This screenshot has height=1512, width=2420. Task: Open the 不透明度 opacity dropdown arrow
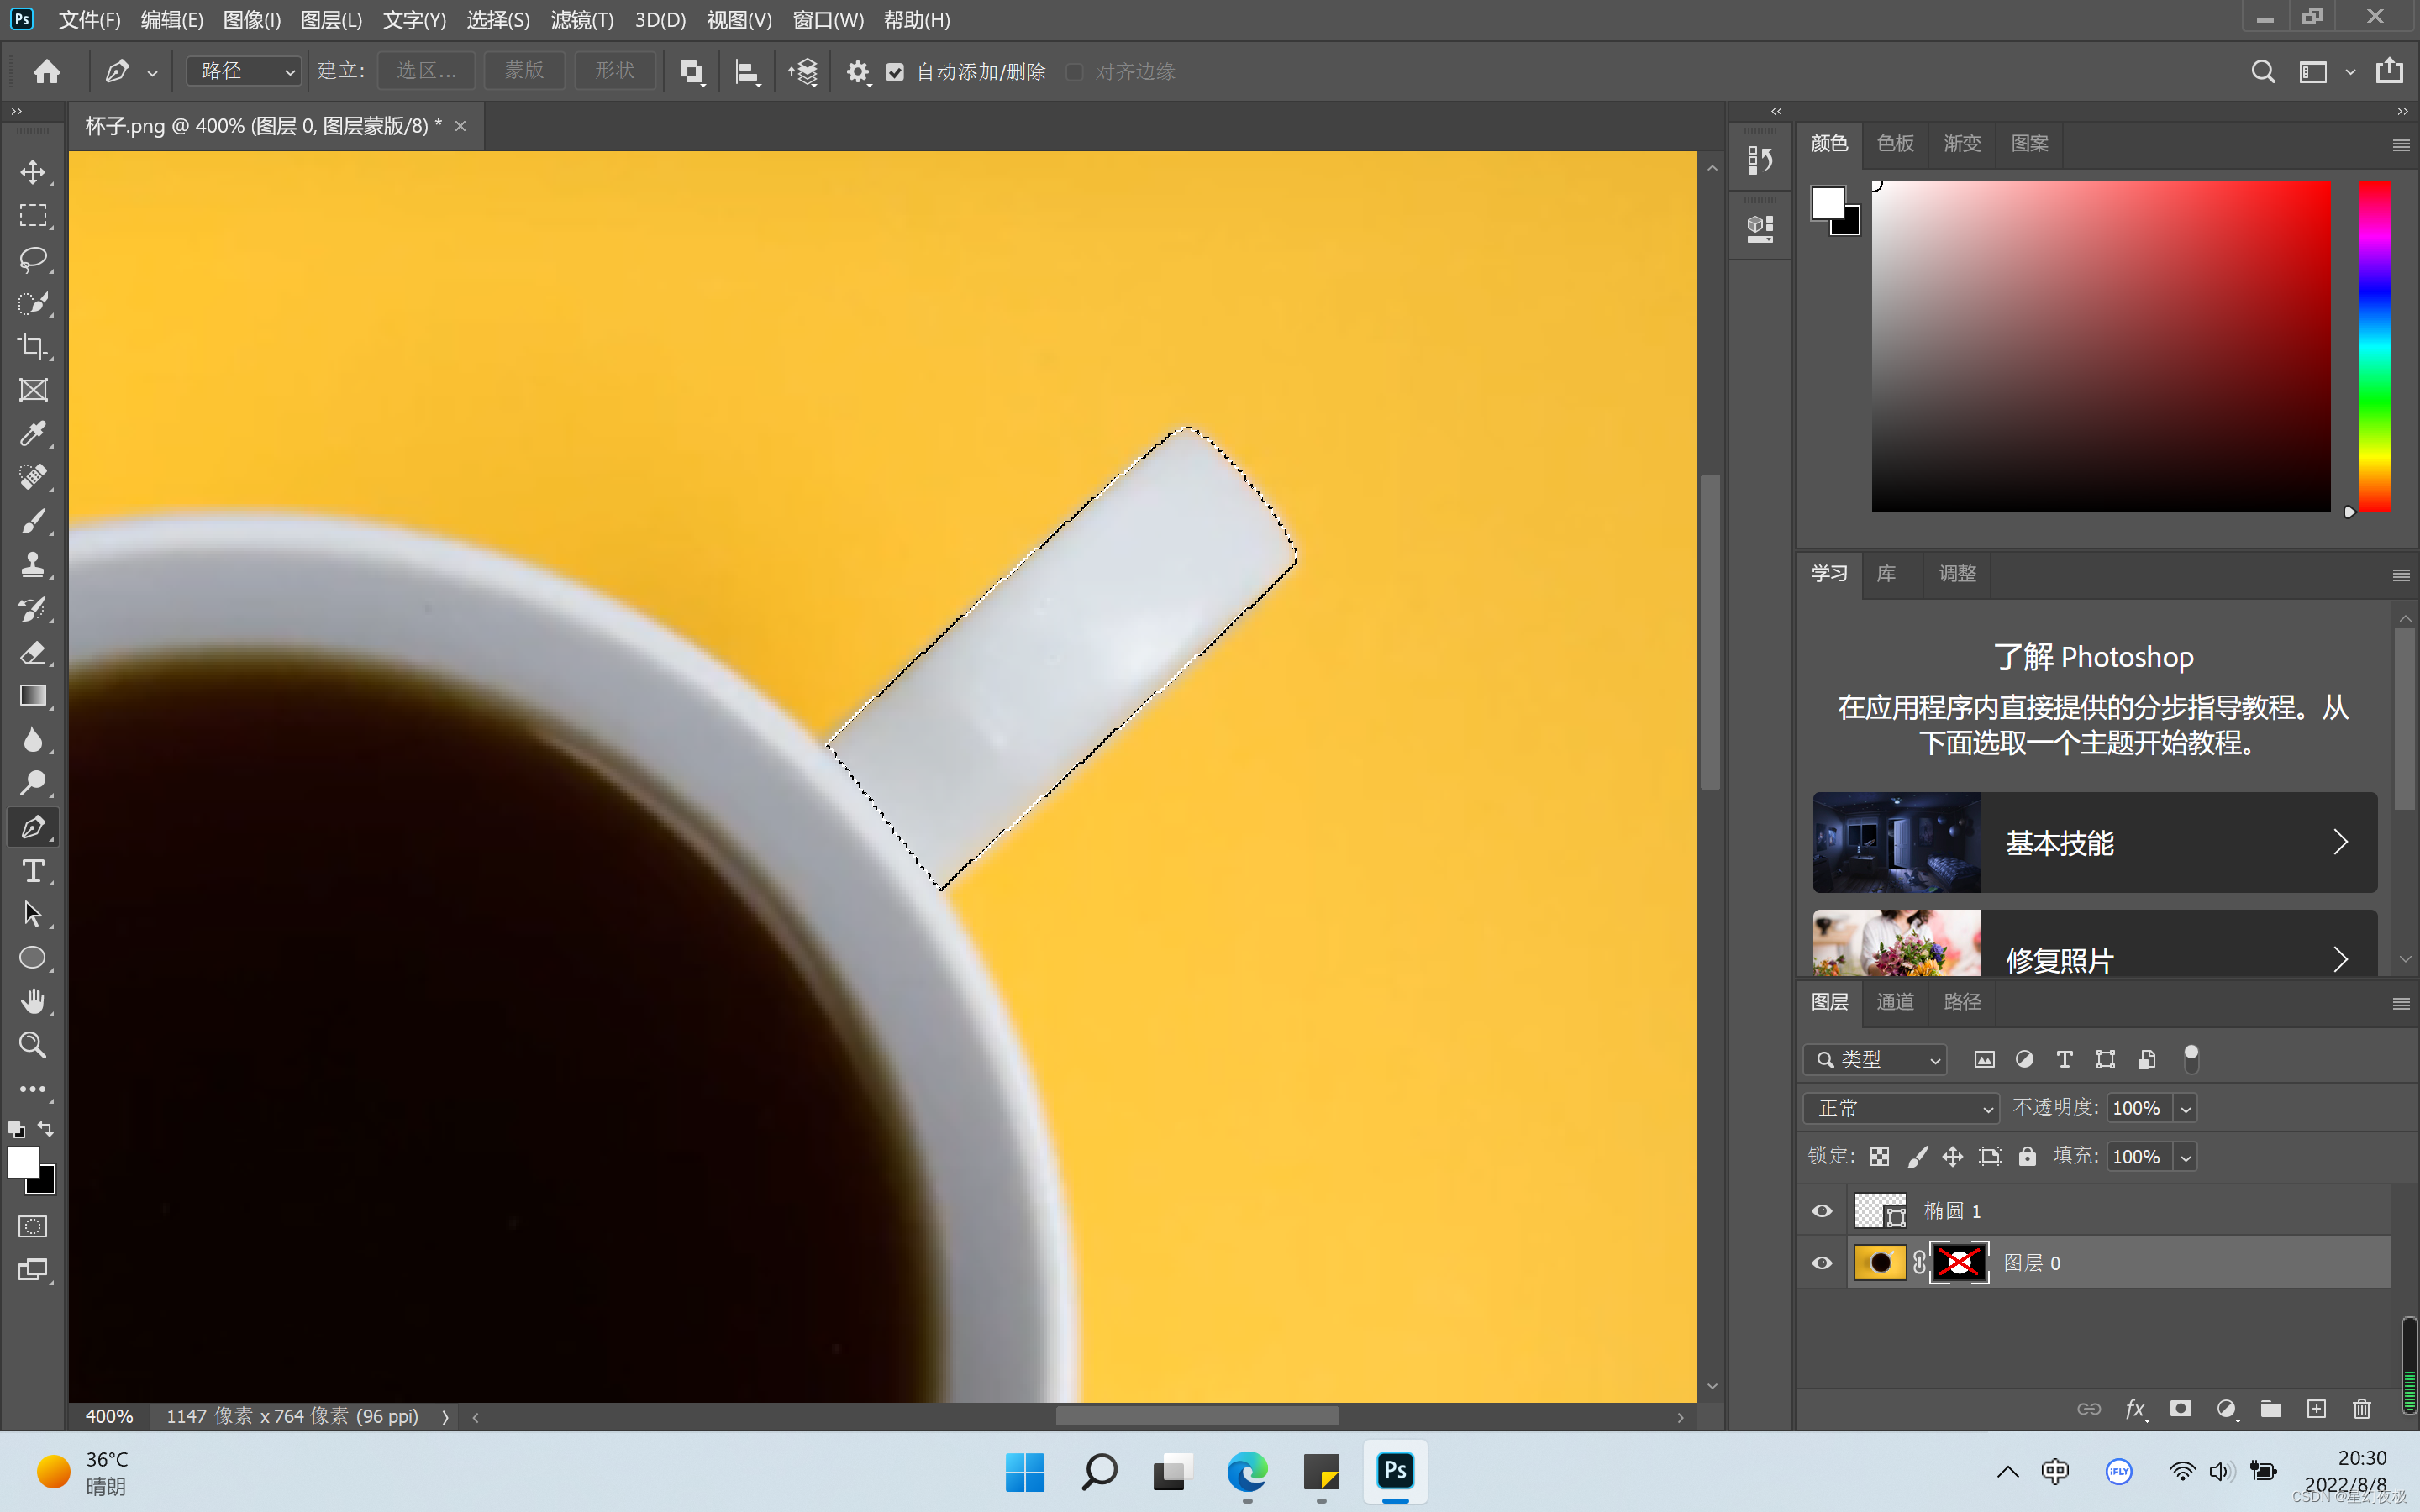[2186, 1108]
